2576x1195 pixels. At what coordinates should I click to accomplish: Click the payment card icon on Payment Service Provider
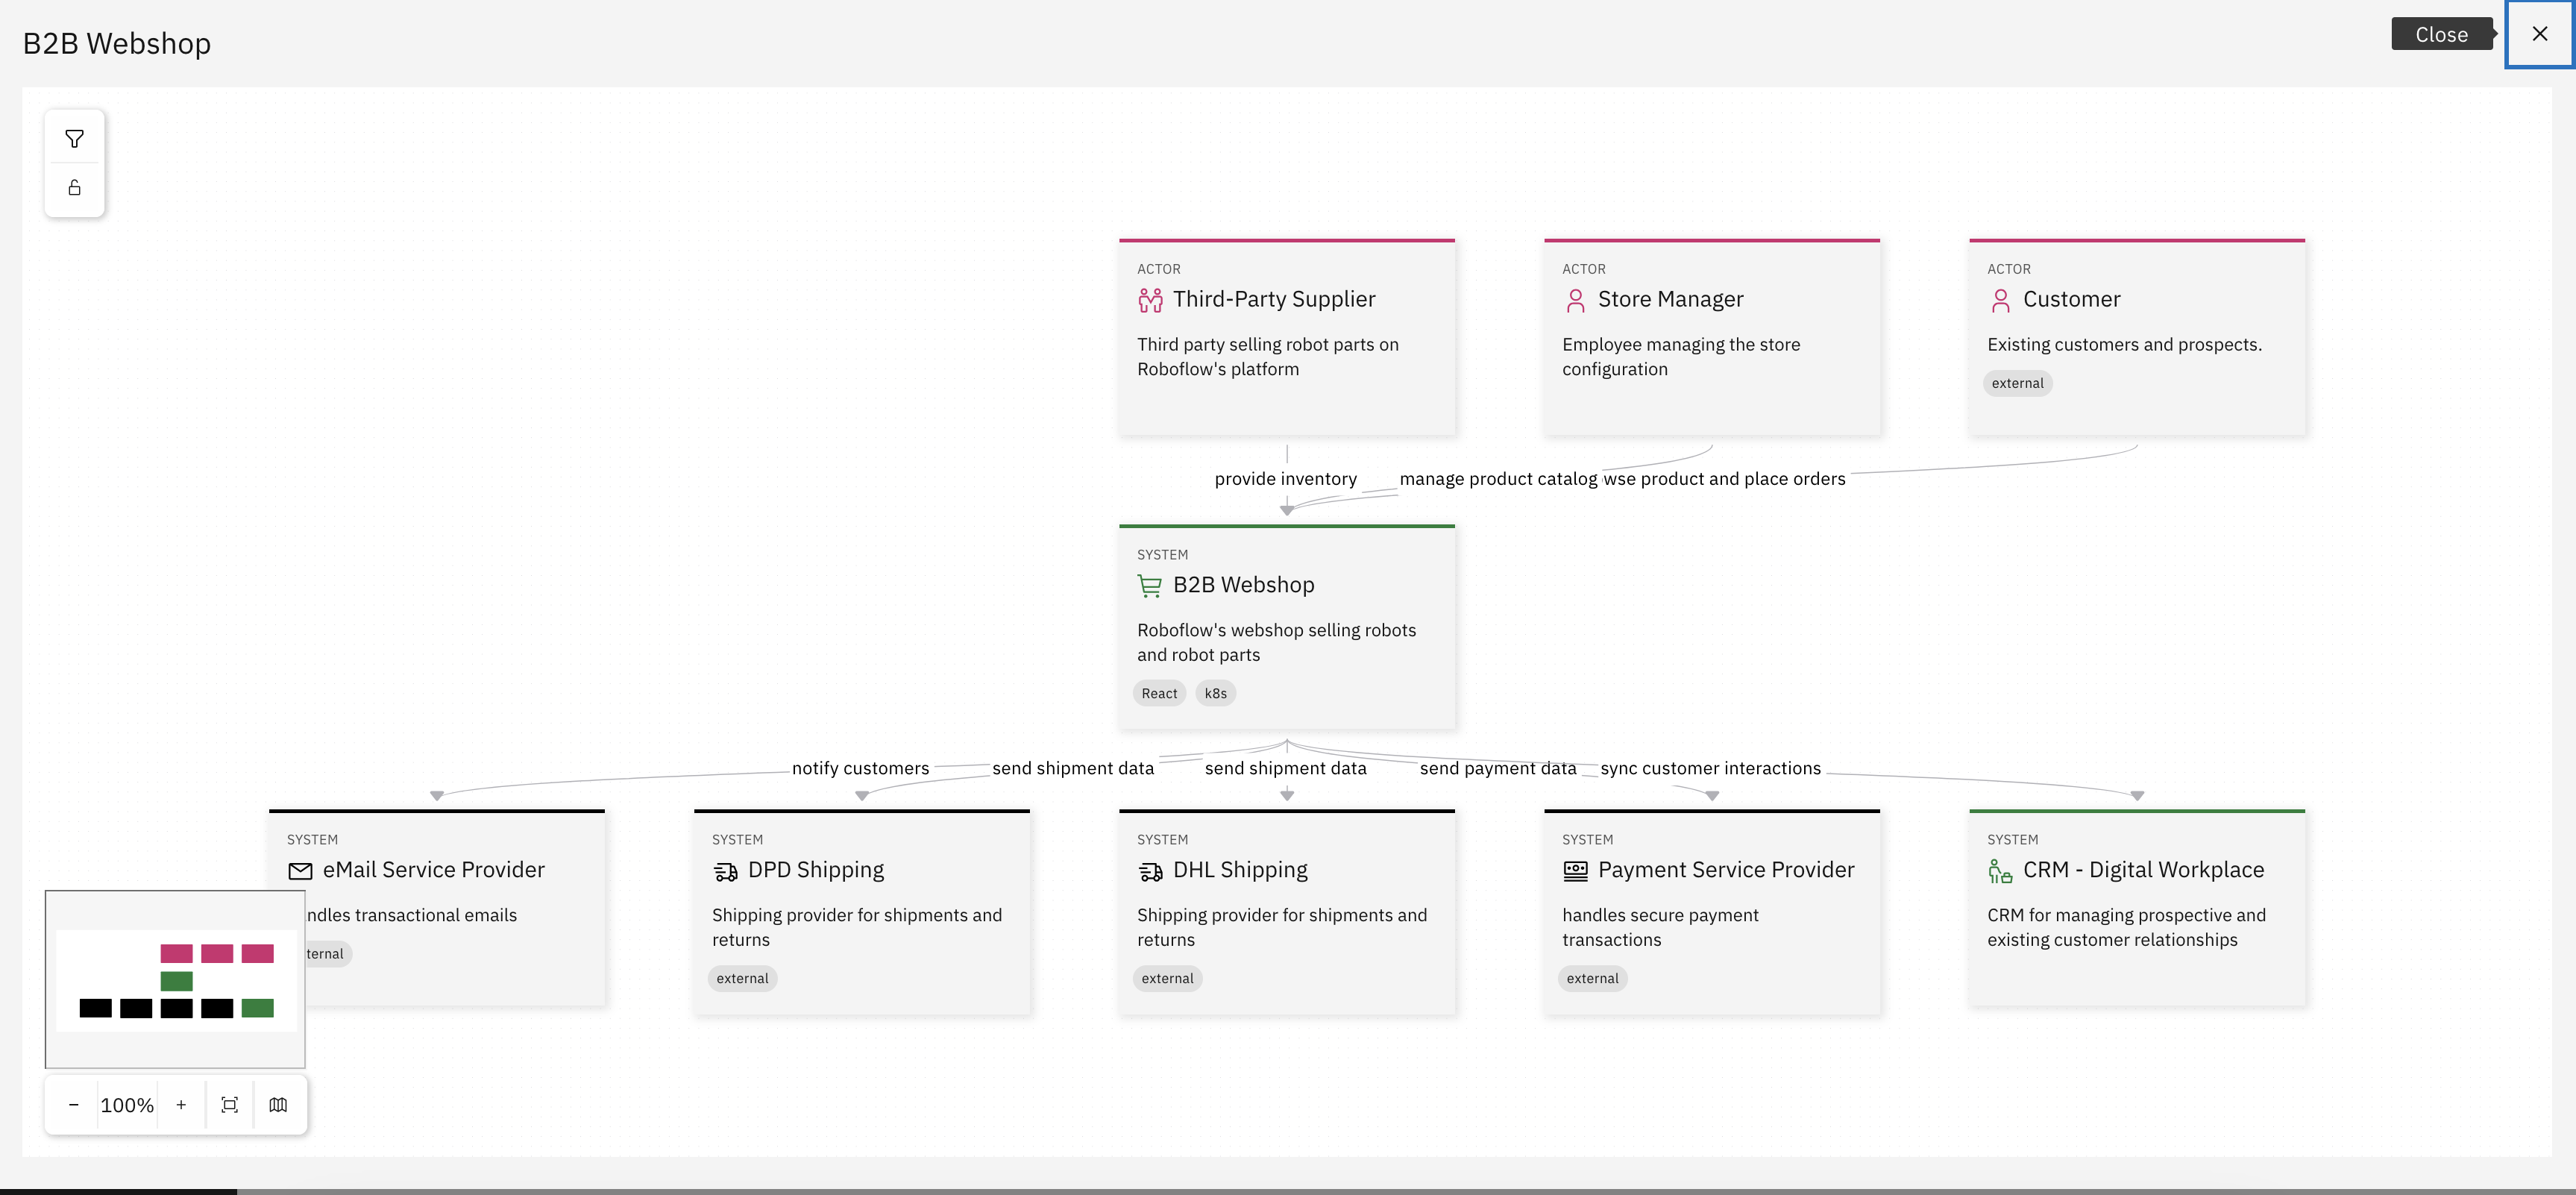click(x=1575, y=871)
